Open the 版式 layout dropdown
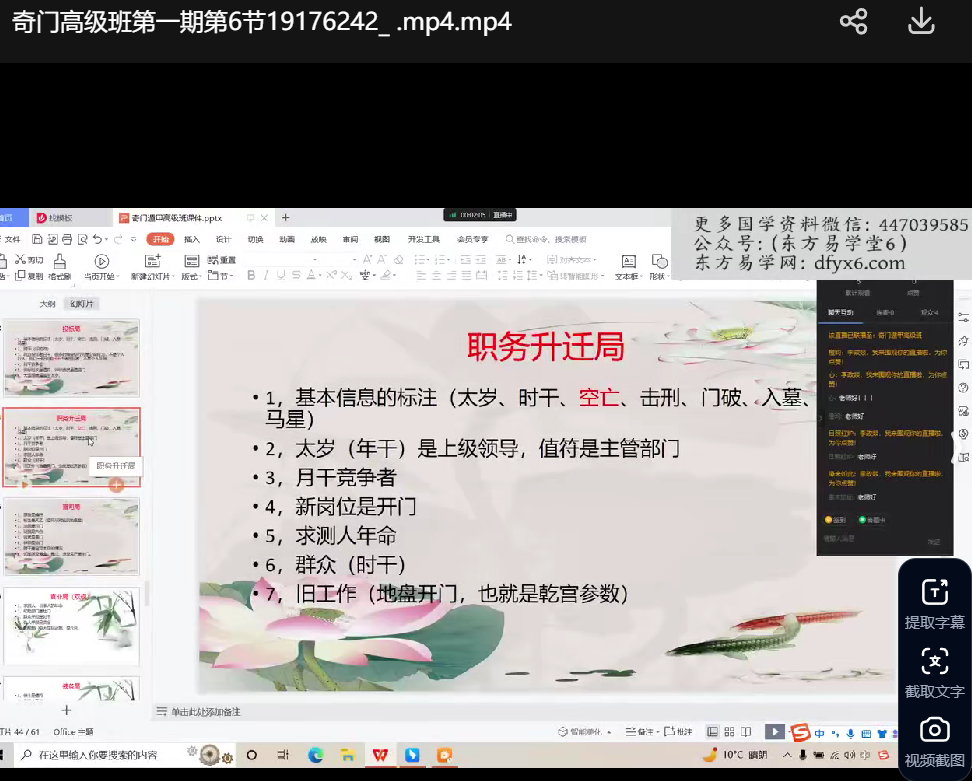Image resolution: width=972 pixels, height=781 pixels. click(190, 276)
